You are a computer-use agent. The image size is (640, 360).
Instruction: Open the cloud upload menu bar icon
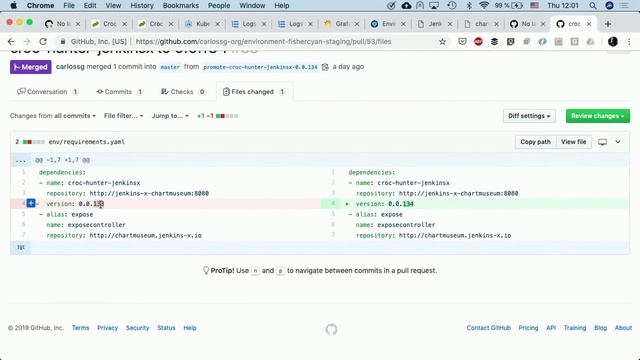coord(407,5)
